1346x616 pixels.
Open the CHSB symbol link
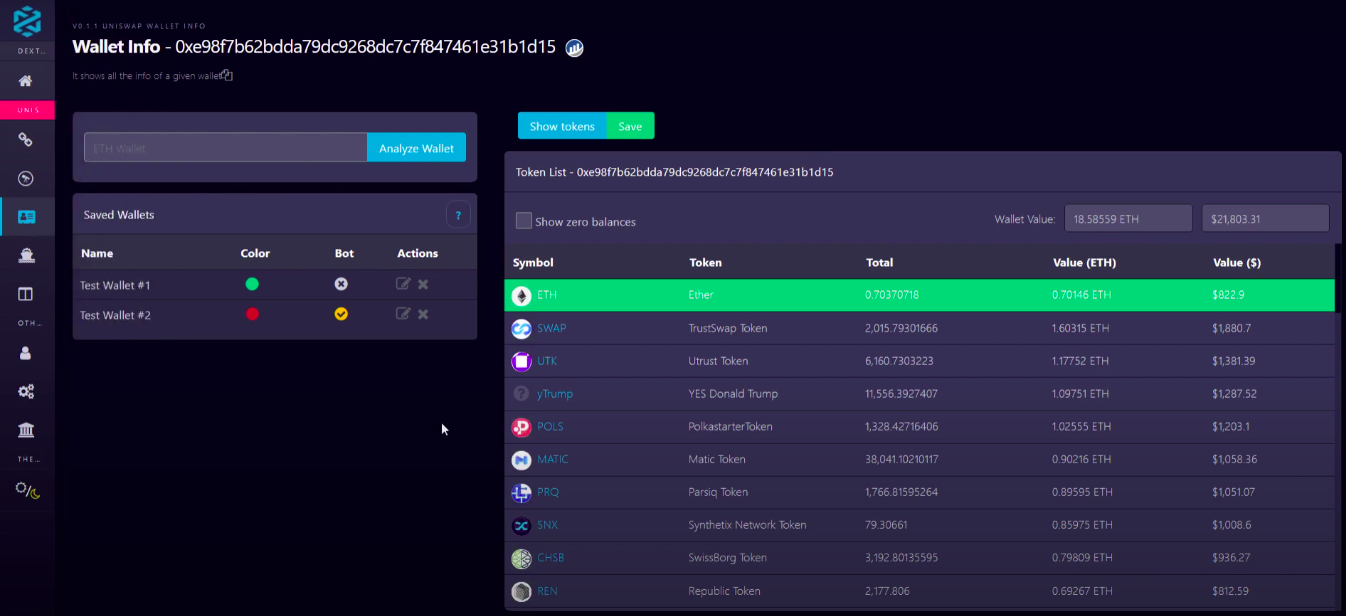pos(551,558)
